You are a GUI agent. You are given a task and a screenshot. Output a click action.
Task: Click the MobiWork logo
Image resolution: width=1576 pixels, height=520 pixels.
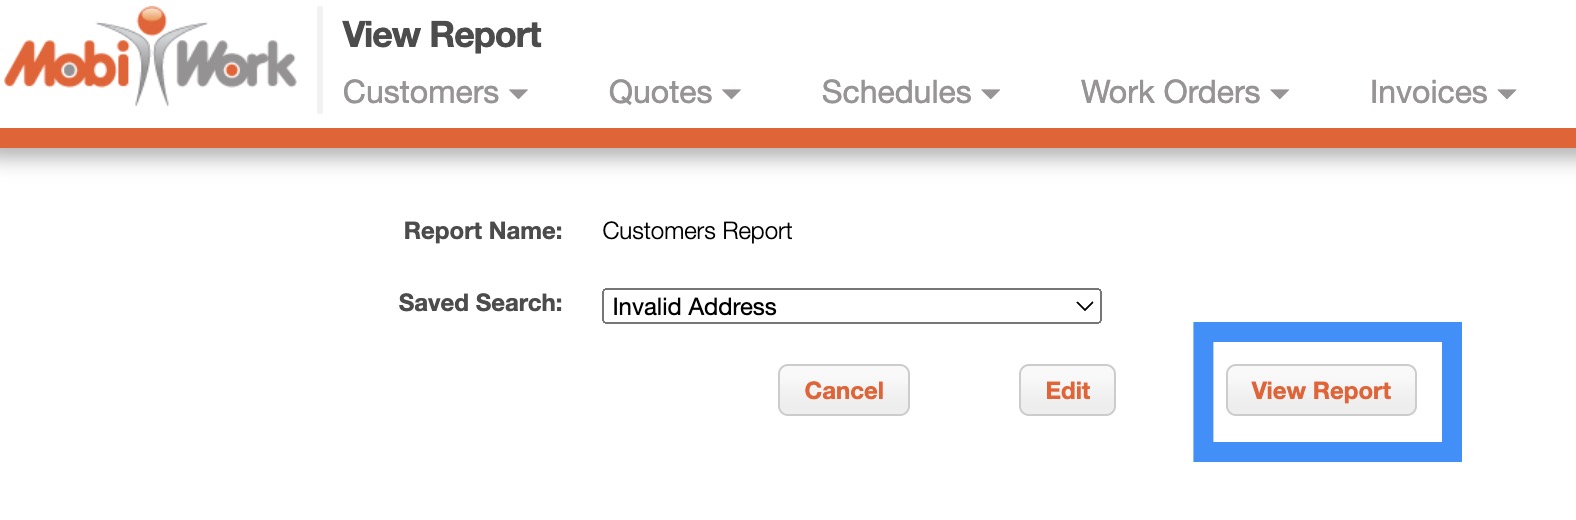click(x=150, y=60)
